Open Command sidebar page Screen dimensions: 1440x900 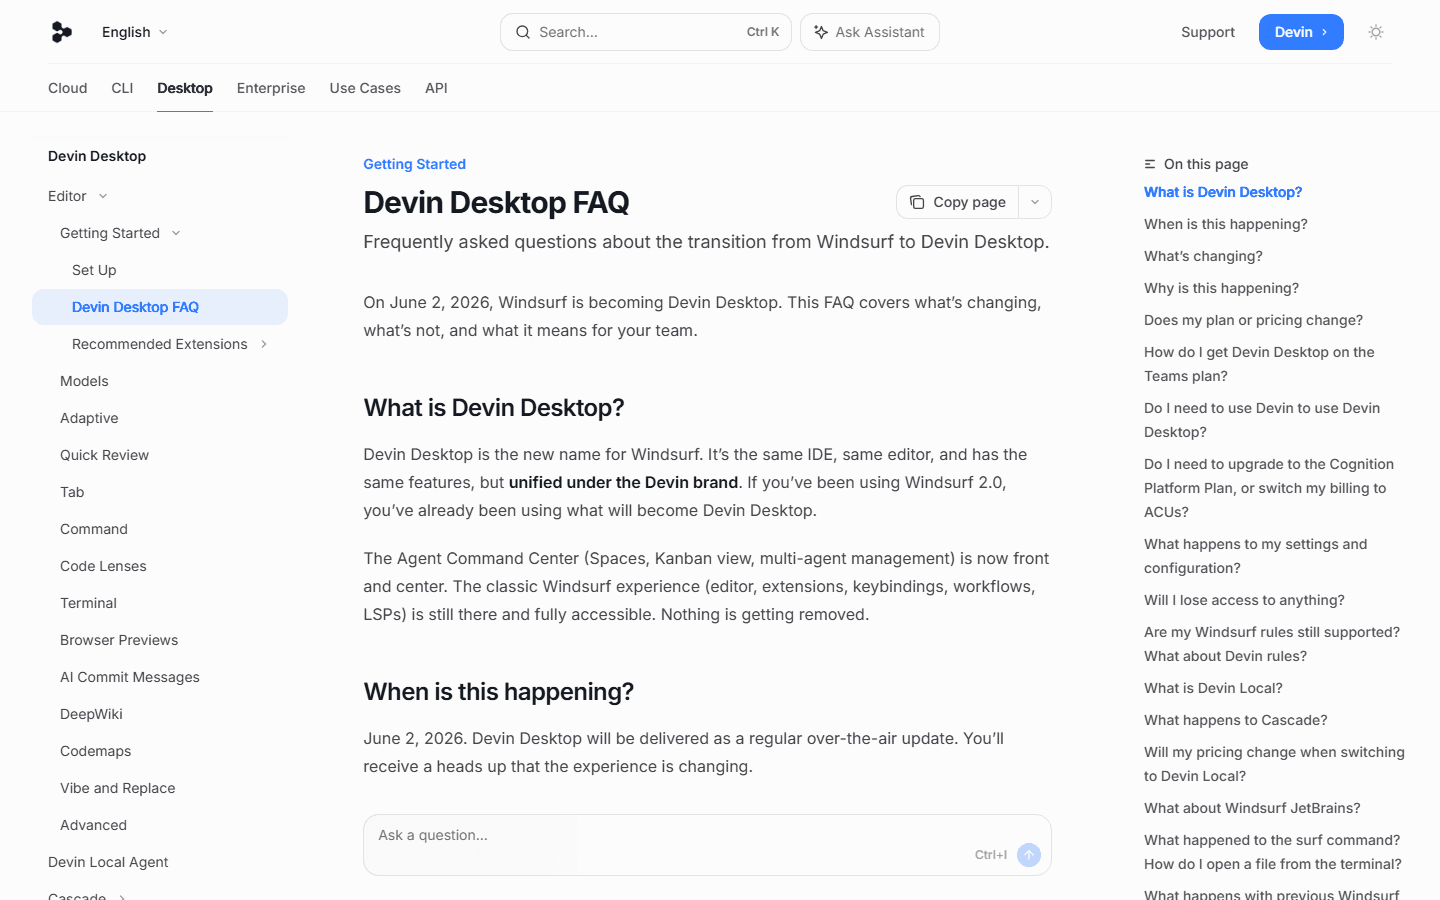pos(94,529)
